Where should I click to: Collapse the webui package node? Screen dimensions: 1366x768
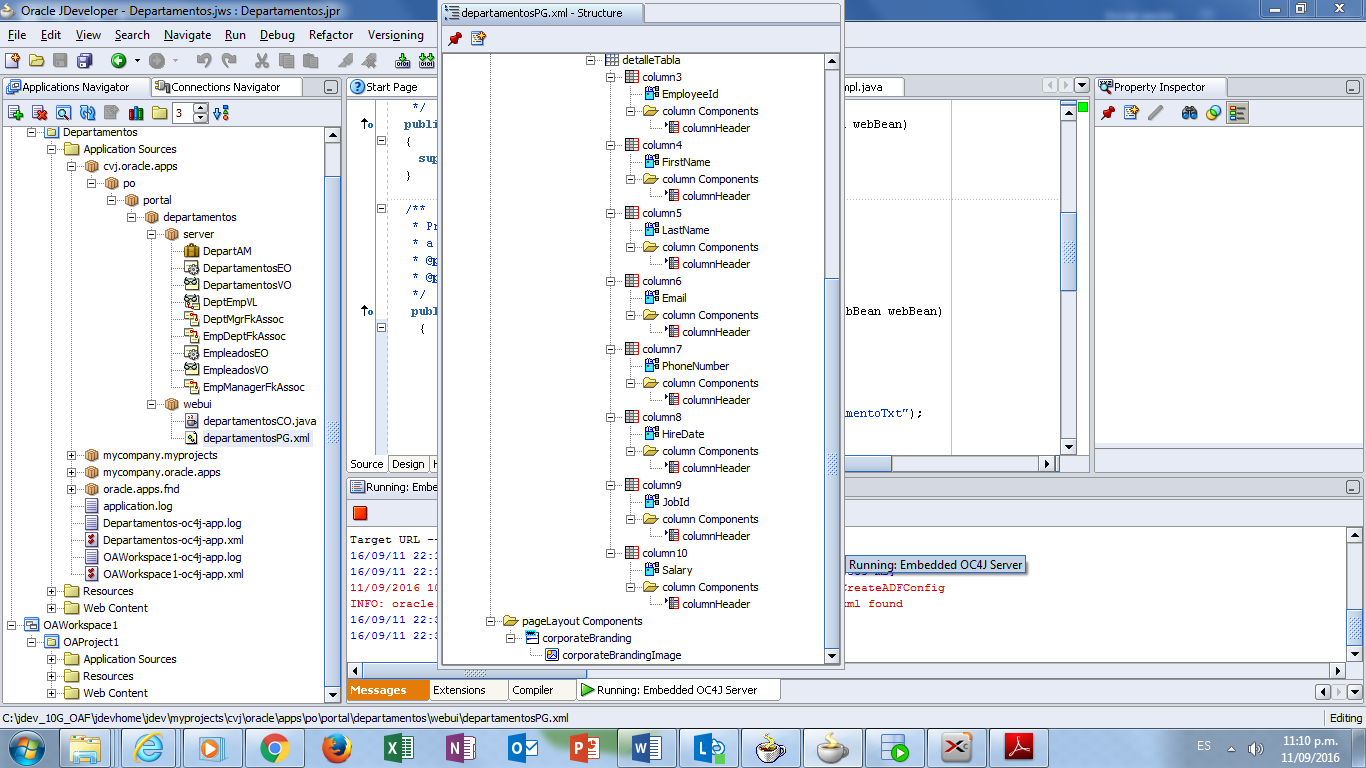(152, 405)
